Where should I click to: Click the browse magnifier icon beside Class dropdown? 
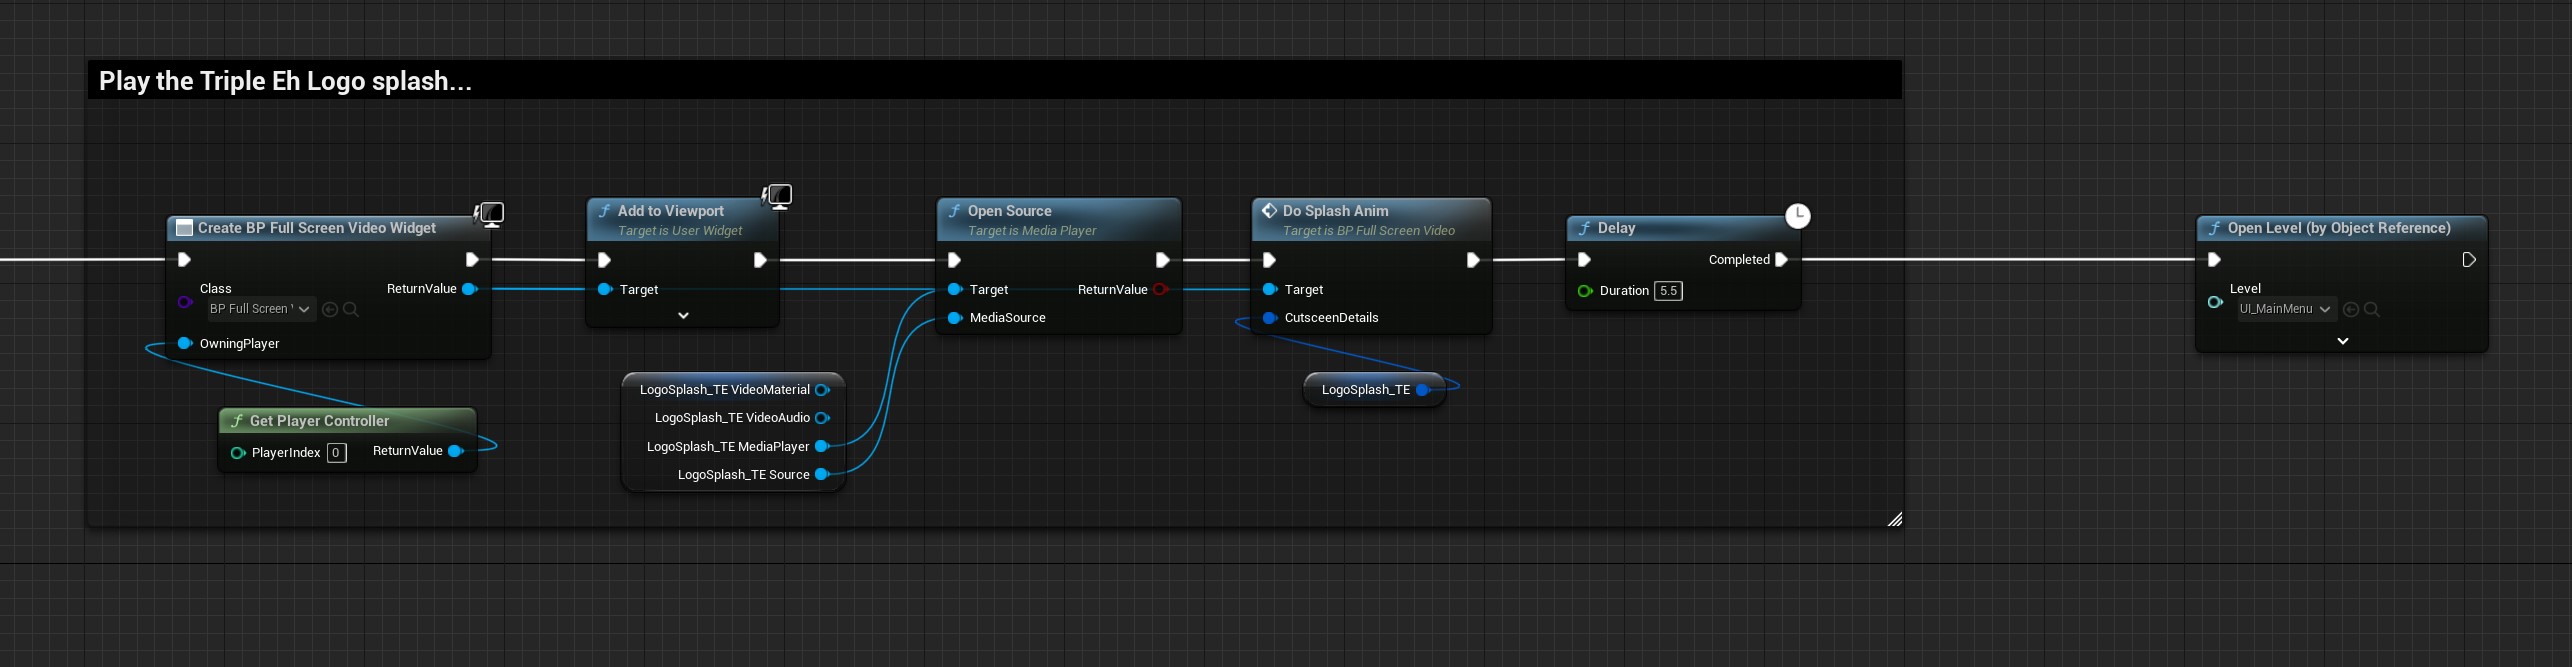pyautogui.click(x=351, y=310)
